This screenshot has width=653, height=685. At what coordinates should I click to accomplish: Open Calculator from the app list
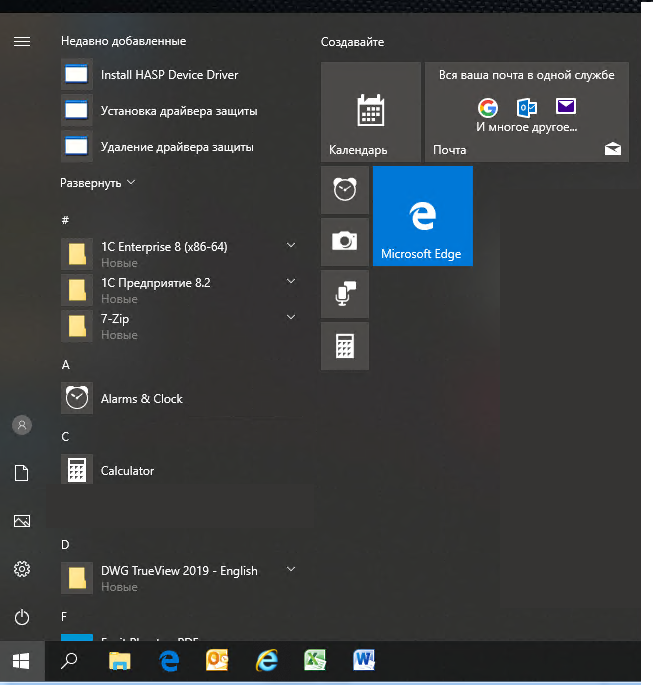click(181, 471)
